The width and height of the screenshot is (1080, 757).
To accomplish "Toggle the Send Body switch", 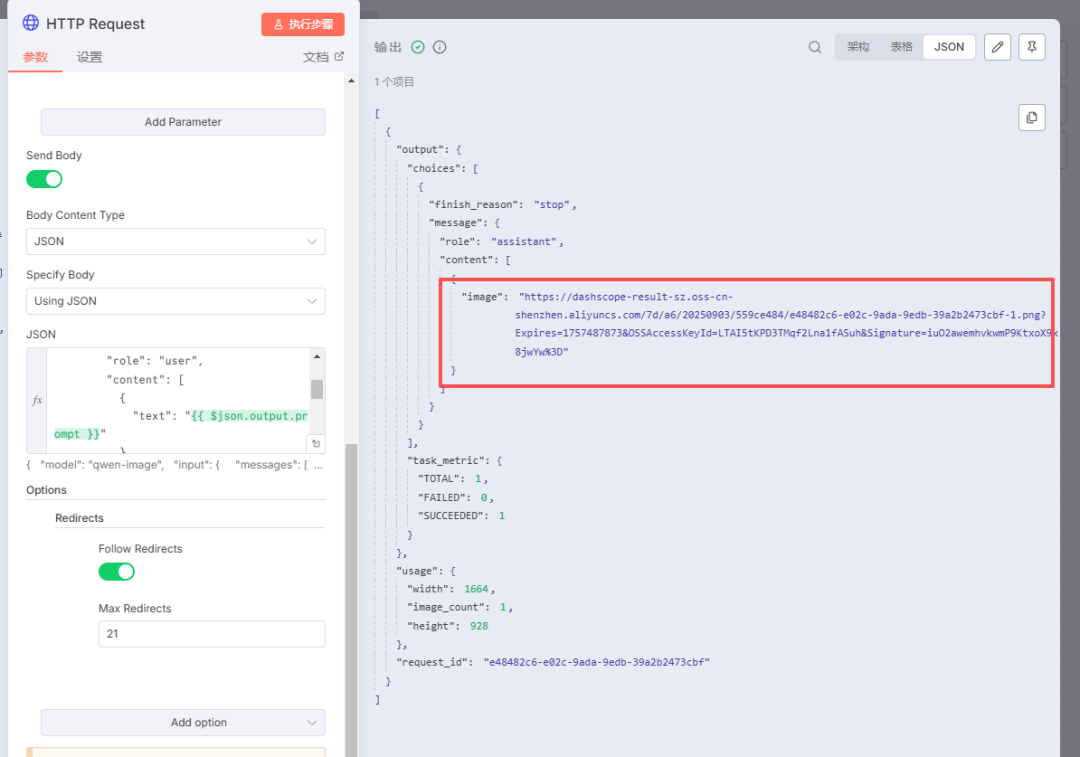I will click(x=44, y=179).
